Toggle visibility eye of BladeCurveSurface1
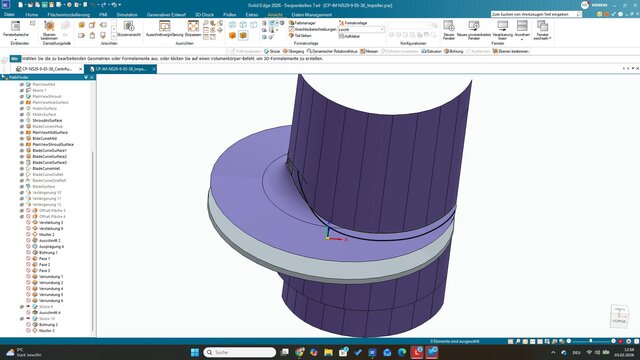This screenshot has height=360, width=640. (22, 151)
